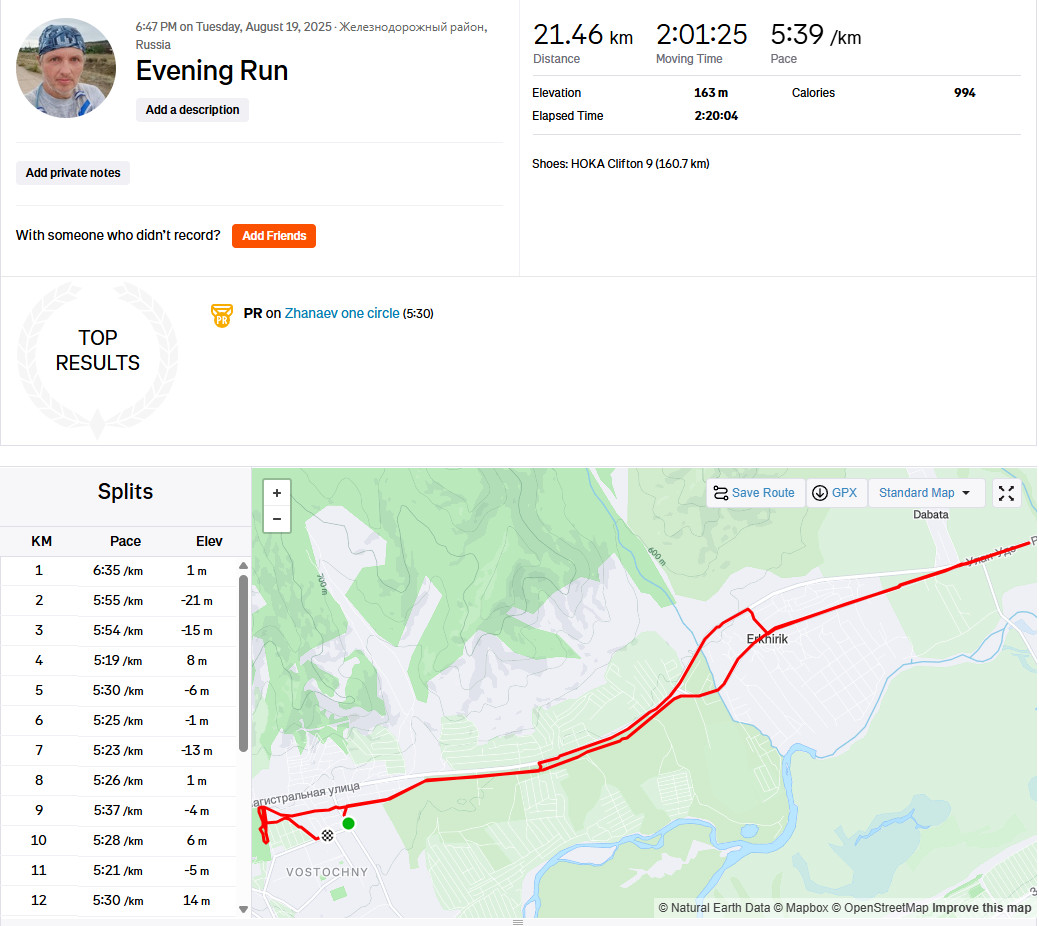The width and height of the screenshot is (1039, 926).
Task: Click the checkered finish marker on map
Action: click(327, 835)
